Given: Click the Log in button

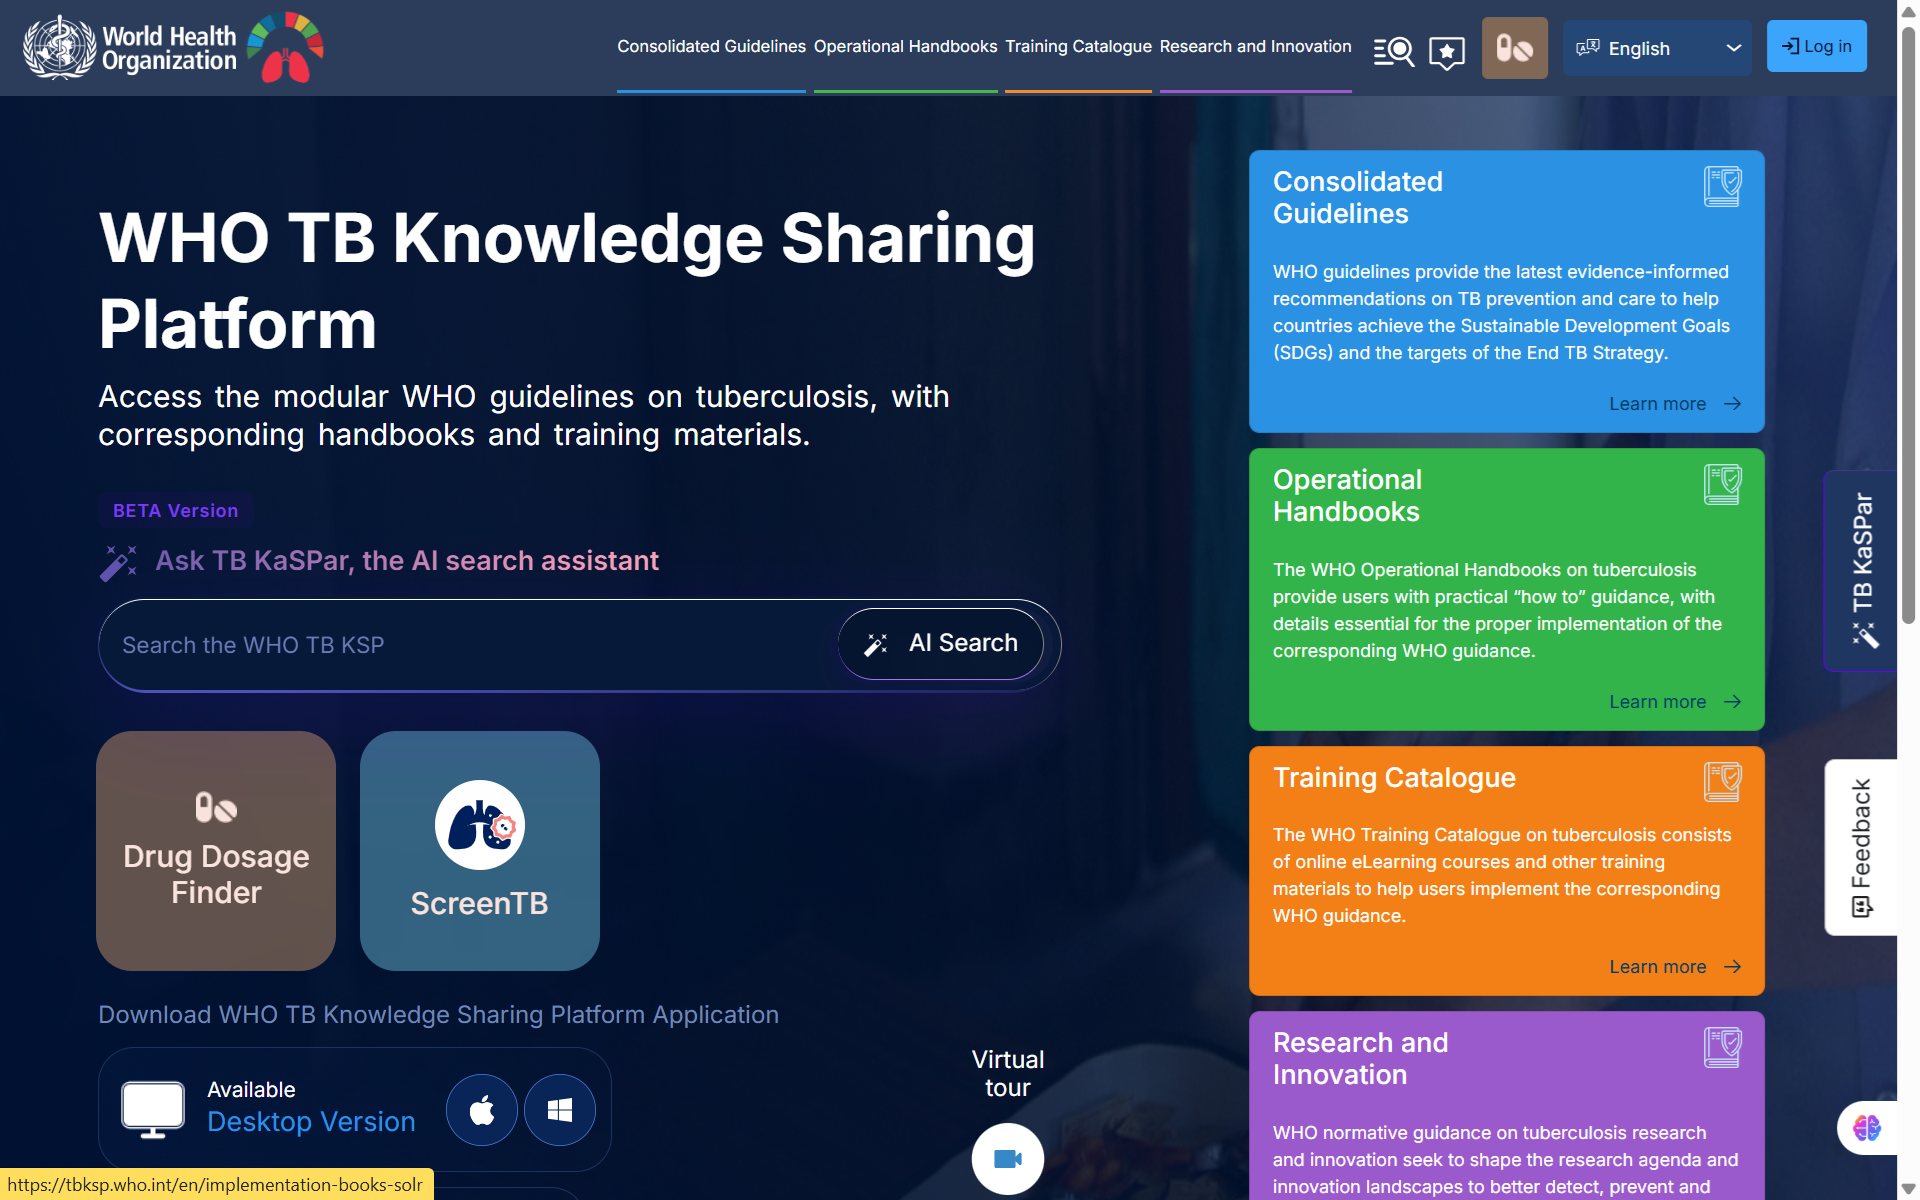Looking at the screenshot, I should [1816, 46].
